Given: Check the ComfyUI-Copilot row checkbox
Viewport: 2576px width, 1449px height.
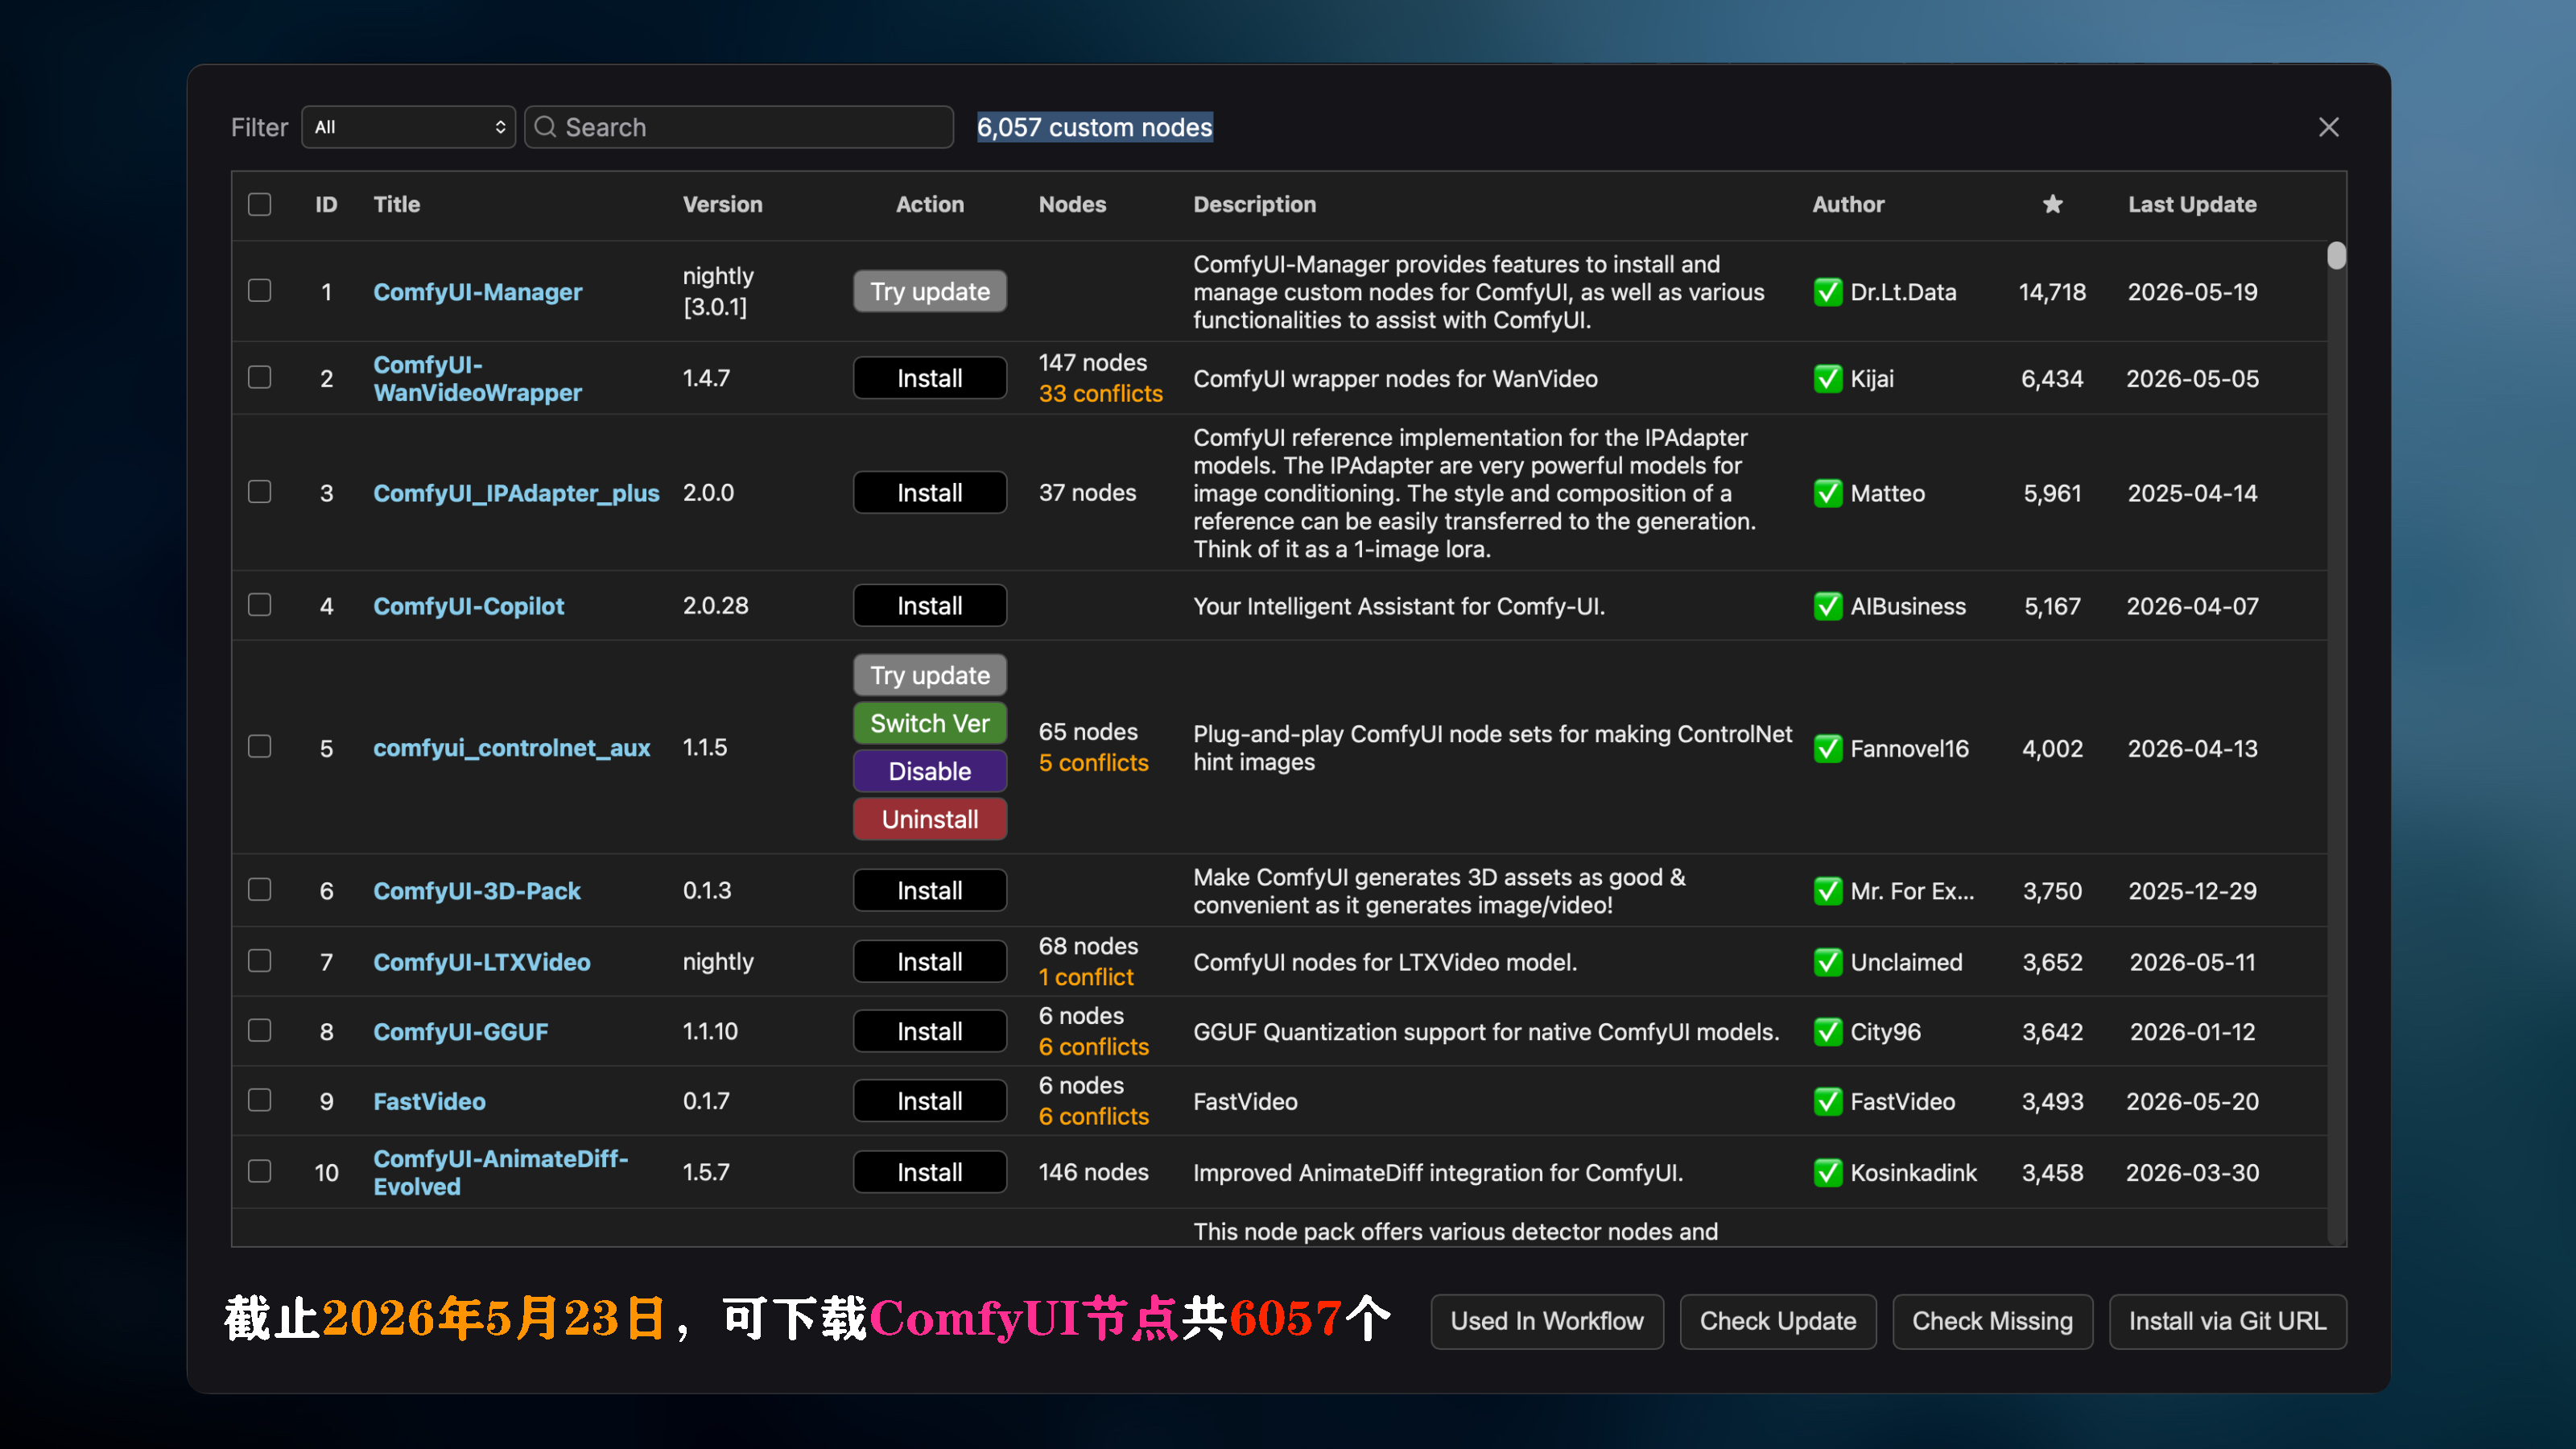Looking at the screenshot, I should (260, 605).
